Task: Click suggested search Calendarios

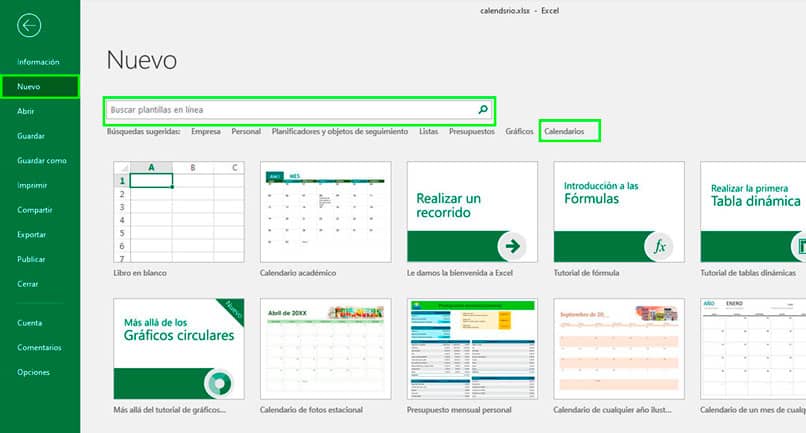Action: click(564, 132)
